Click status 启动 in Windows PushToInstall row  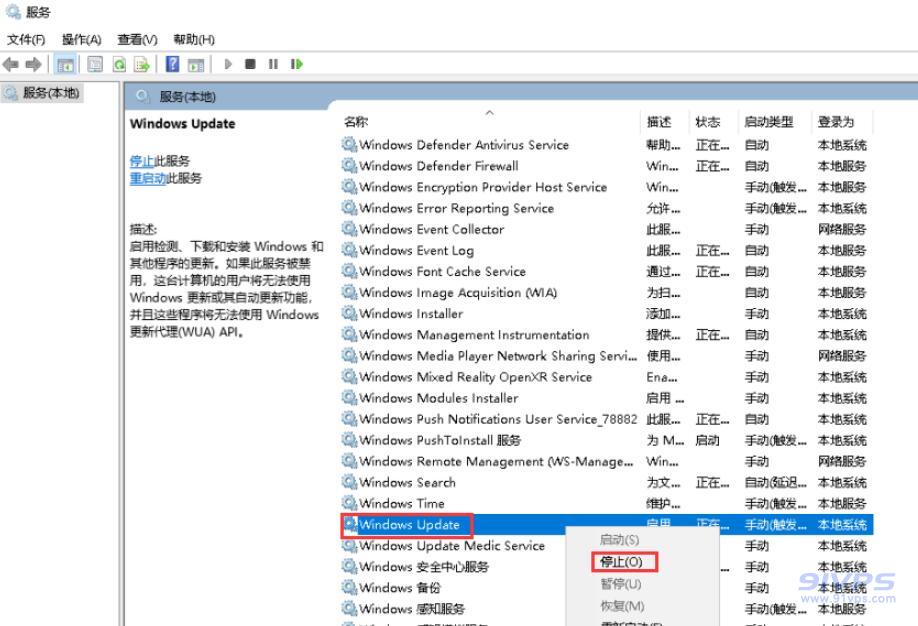[x=707, y=440]
